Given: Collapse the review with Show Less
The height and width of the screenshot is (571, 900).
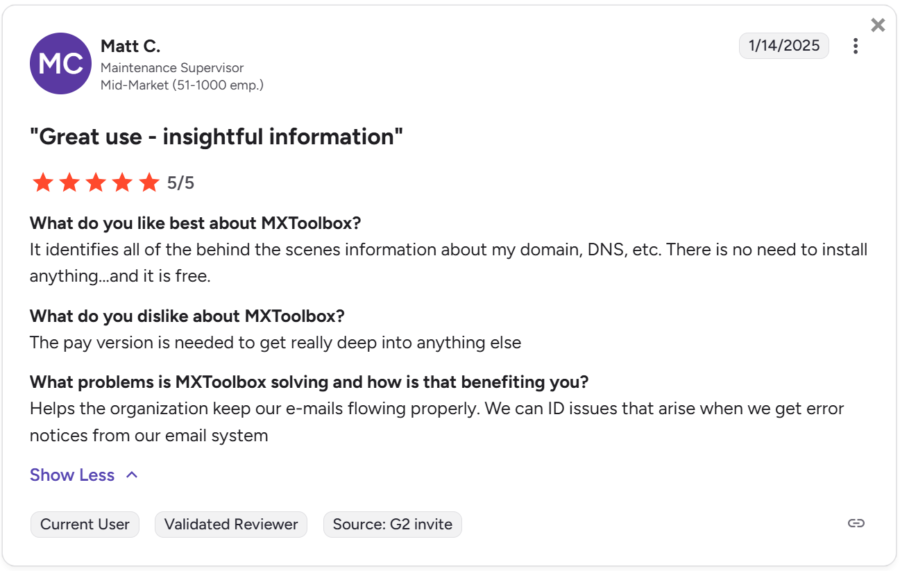Looking at the screenshot, I should point(72,475).
